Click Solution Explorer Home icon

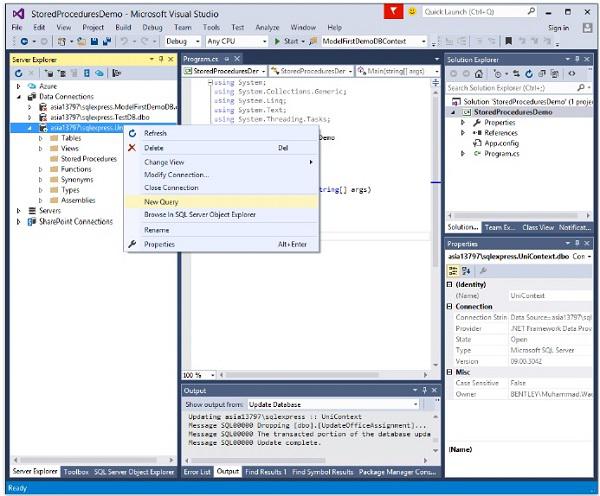[x=478, y=74]
